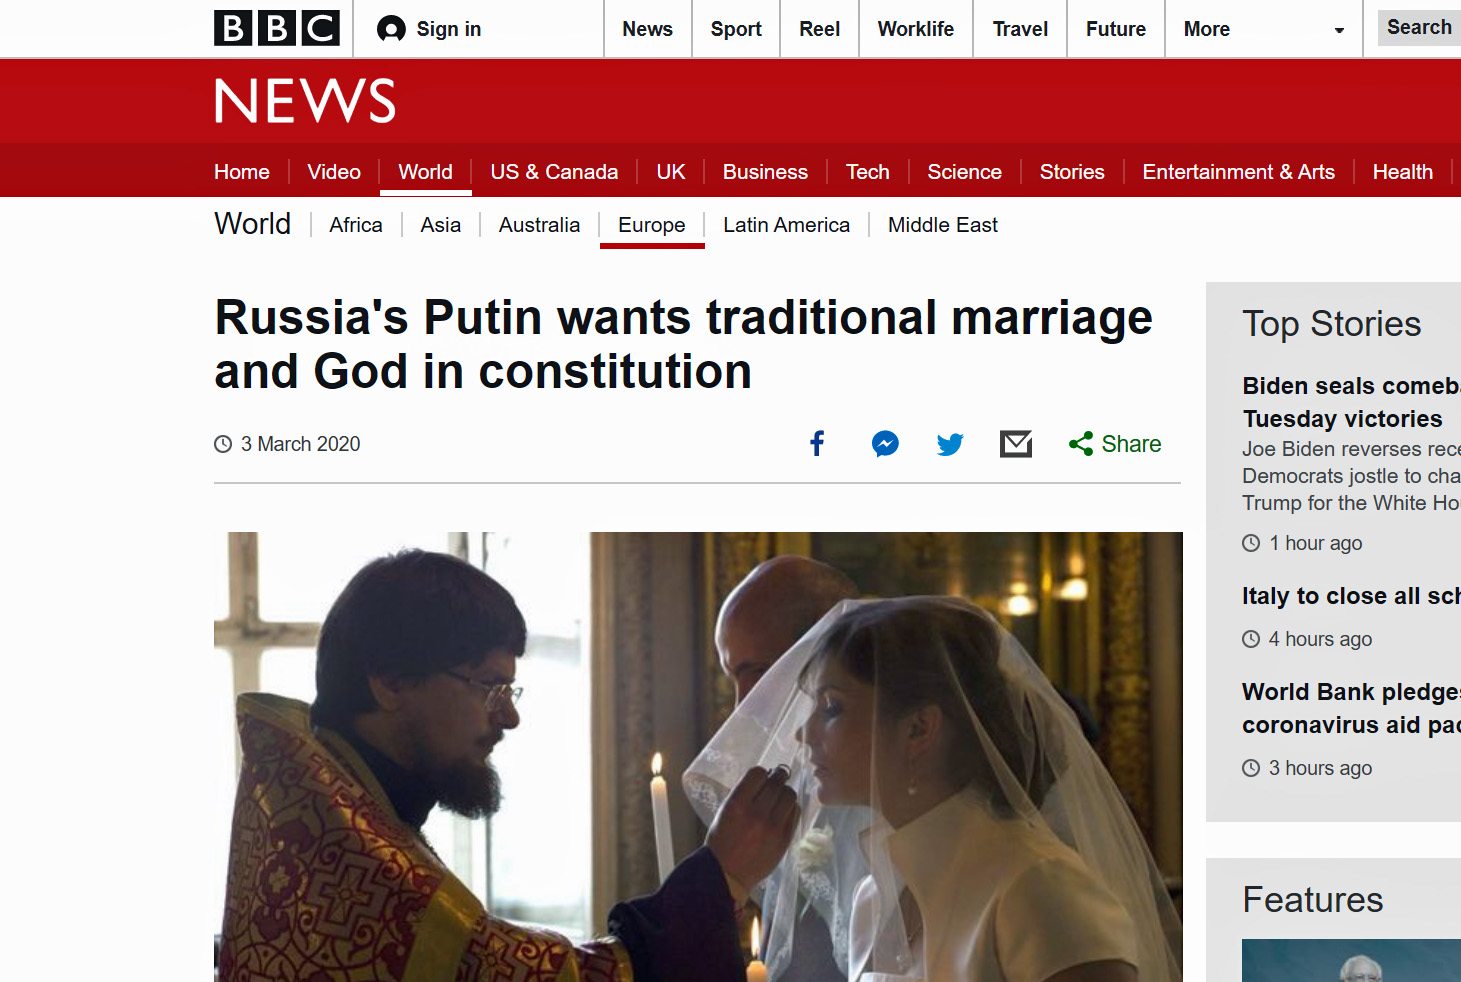This screenshot has height=982, width=1461.
Task: Share article on Facebook icon
Action: point(817,444)
